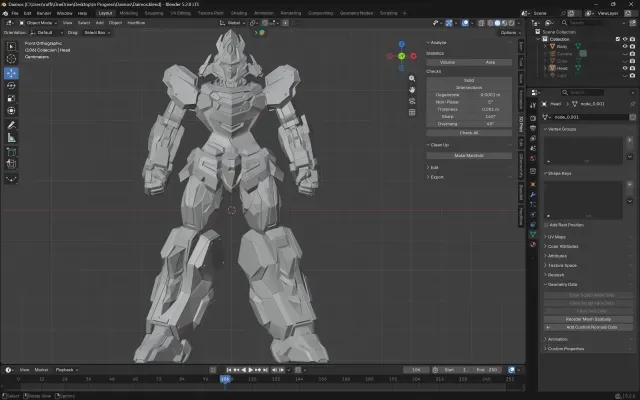
Task: Select solid viewport shading
Action: [497, 23]
